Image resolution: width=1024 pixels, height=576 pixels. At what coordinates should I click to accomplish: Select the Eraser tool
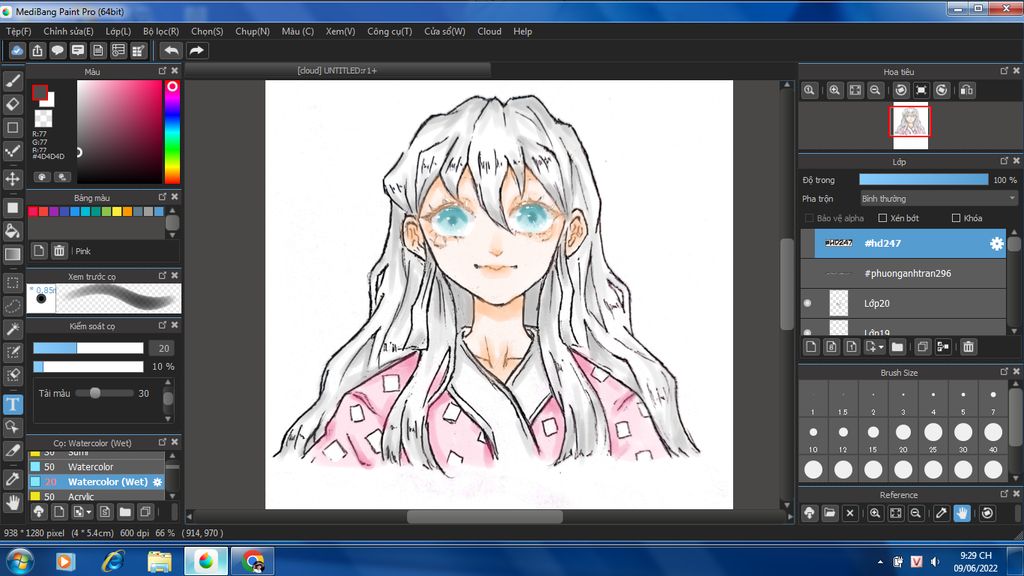[x=13, y=104]
